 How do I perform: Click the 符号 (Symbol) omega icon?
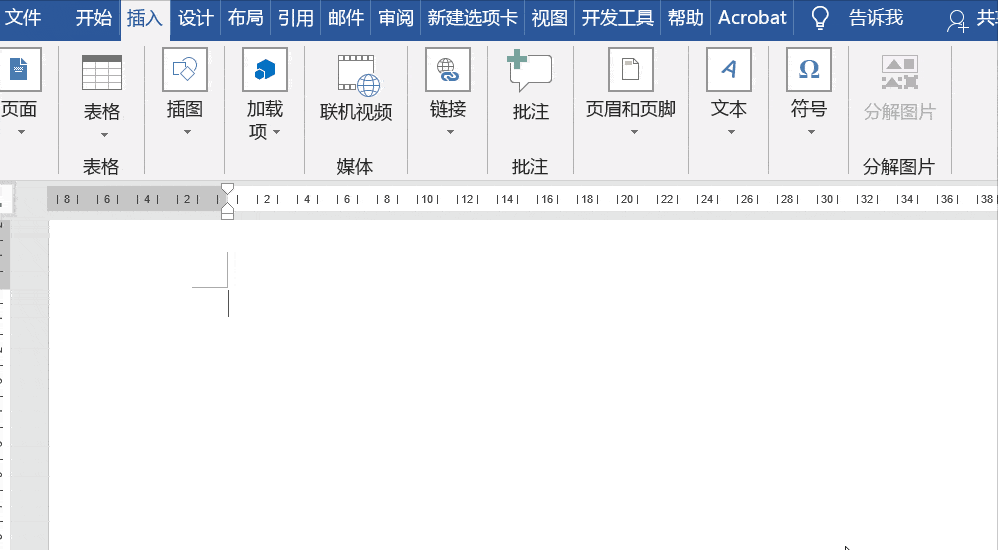pyautogui.click(x=809, y=69)
